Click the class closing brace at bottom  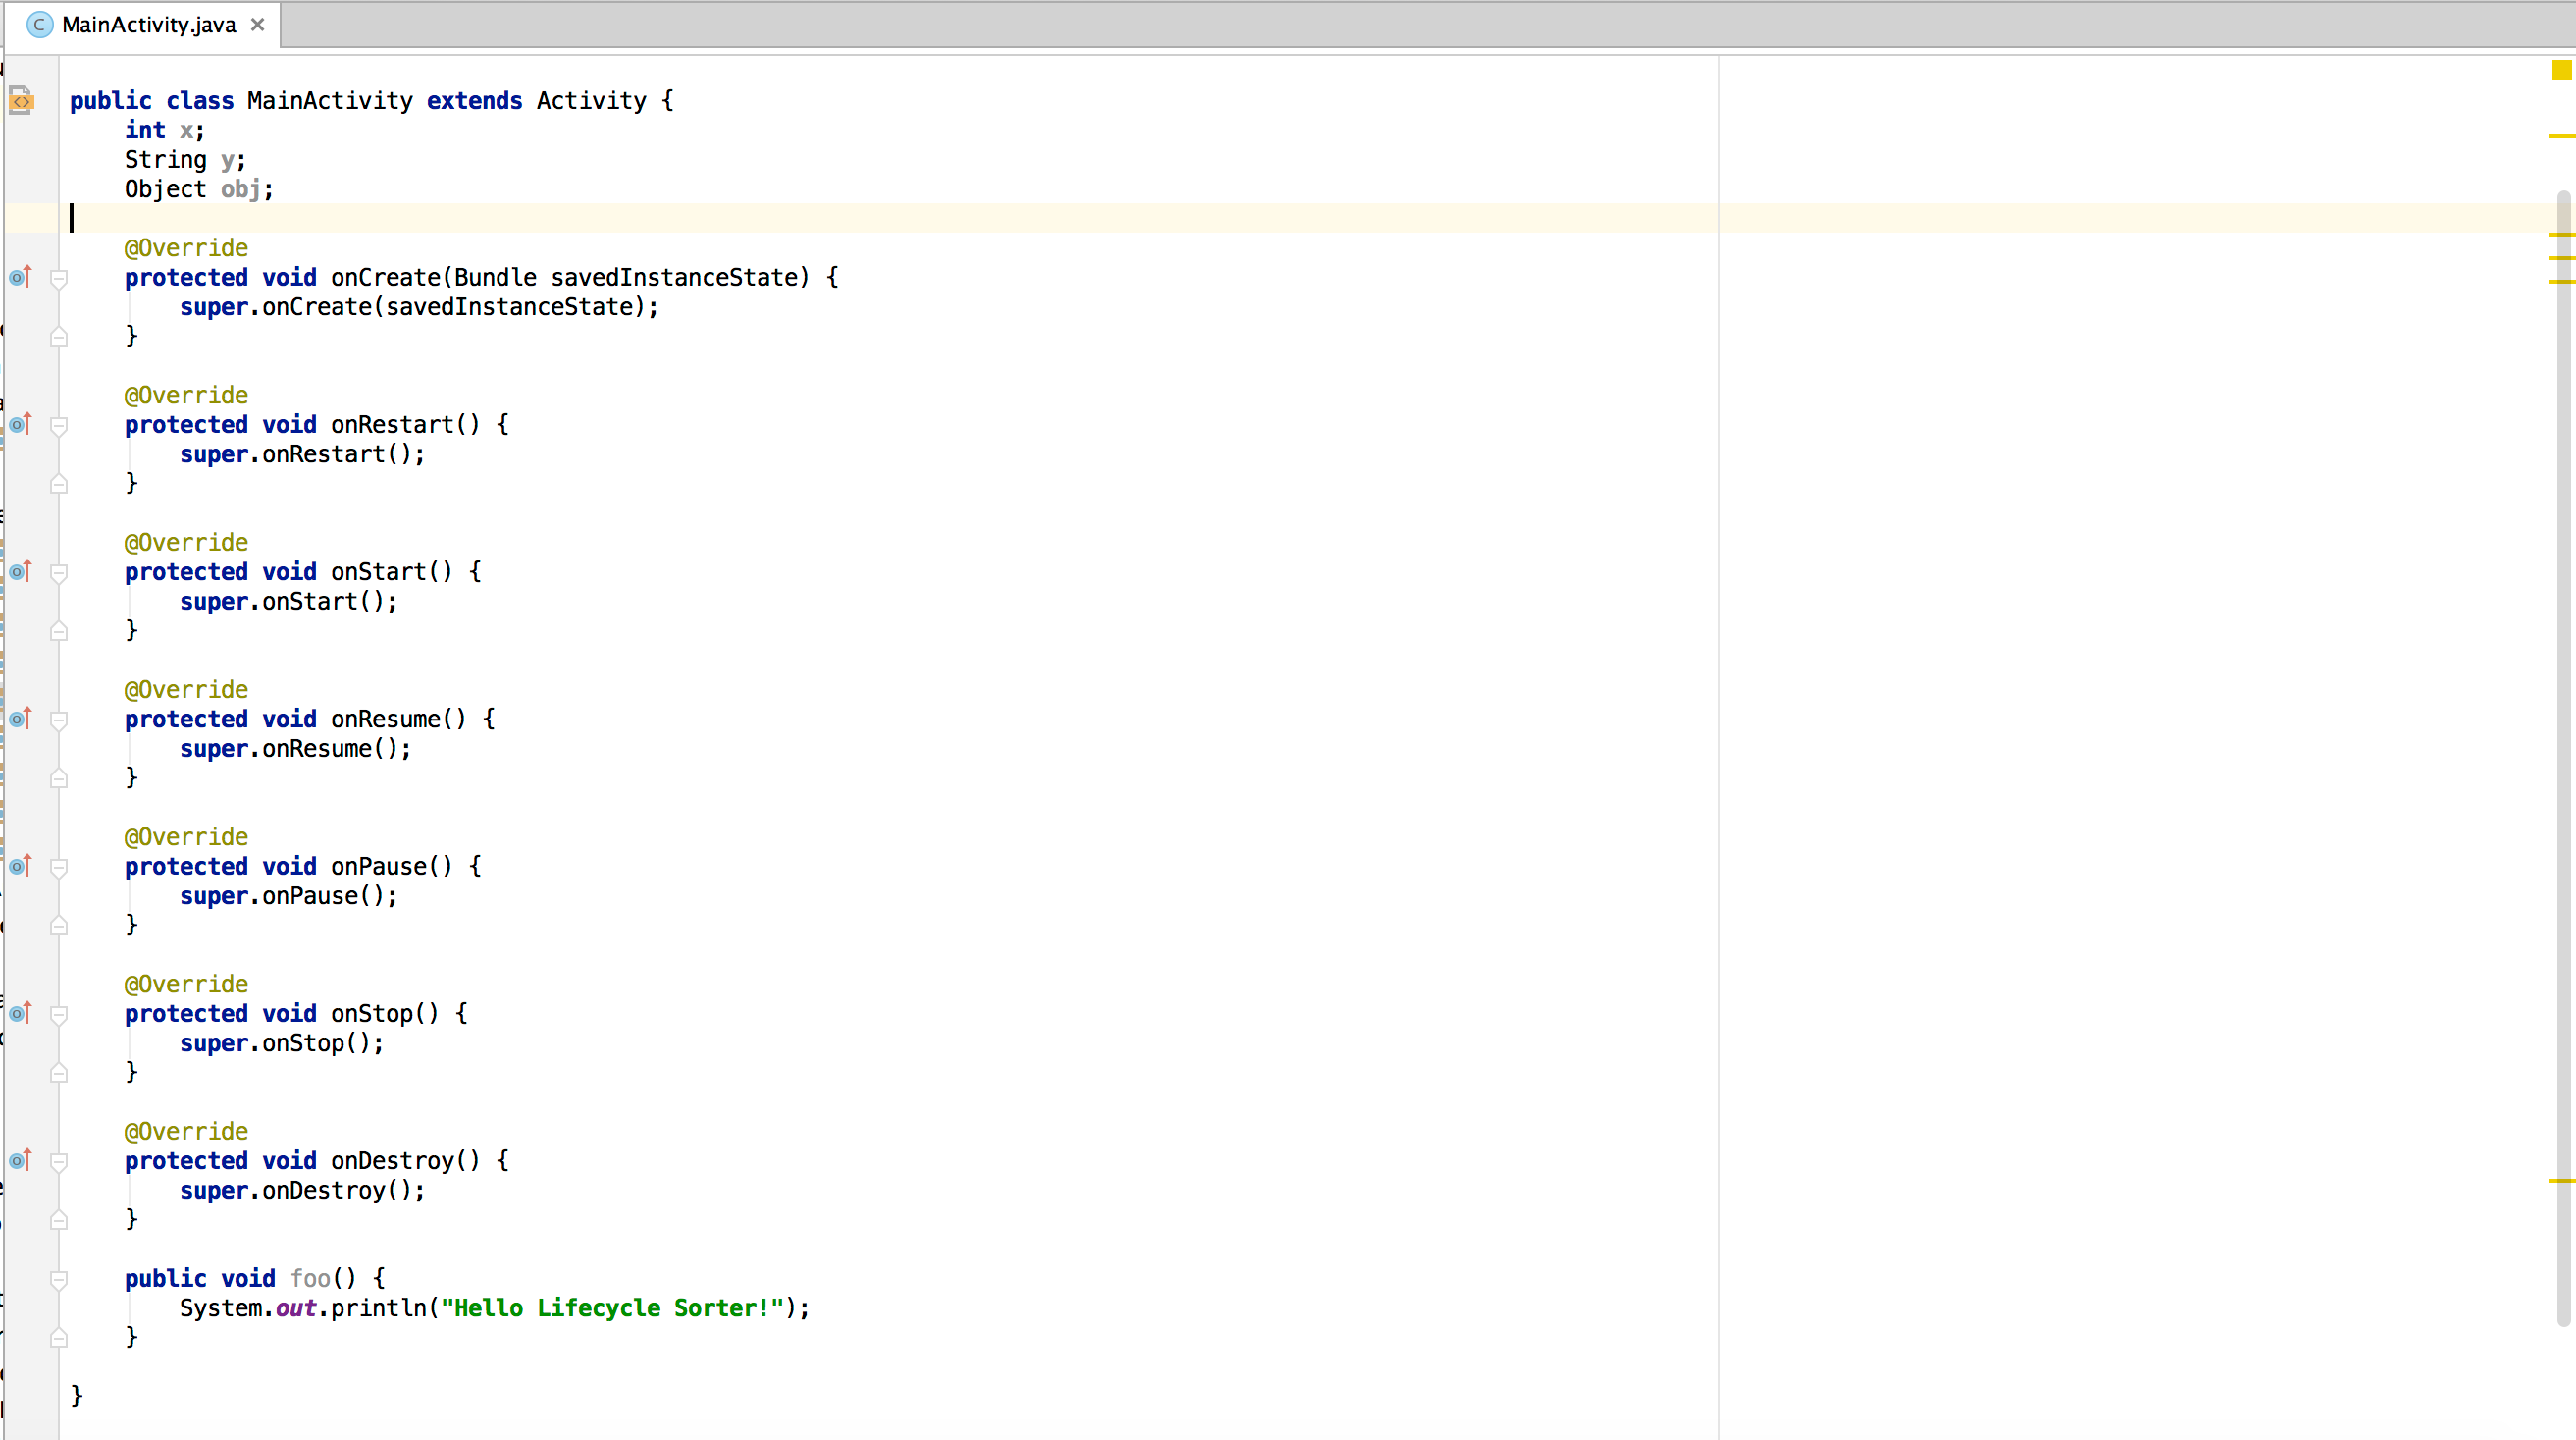77,1396
